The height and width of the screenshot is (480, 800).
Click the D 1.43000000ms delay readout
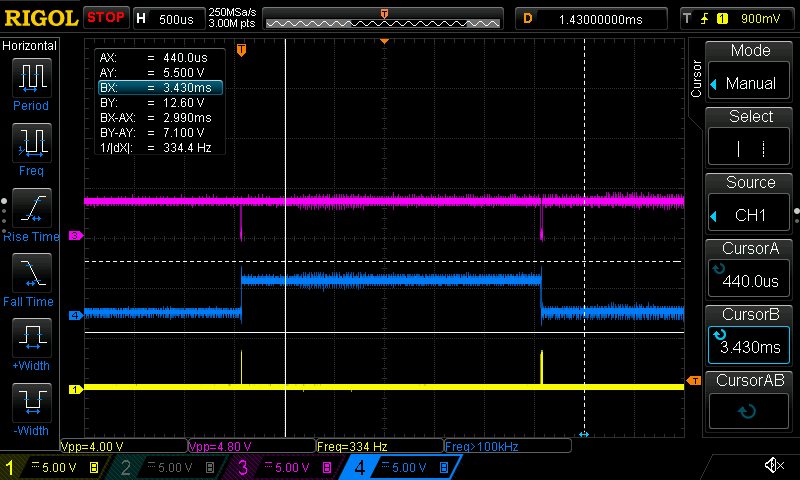pos(591,19)
